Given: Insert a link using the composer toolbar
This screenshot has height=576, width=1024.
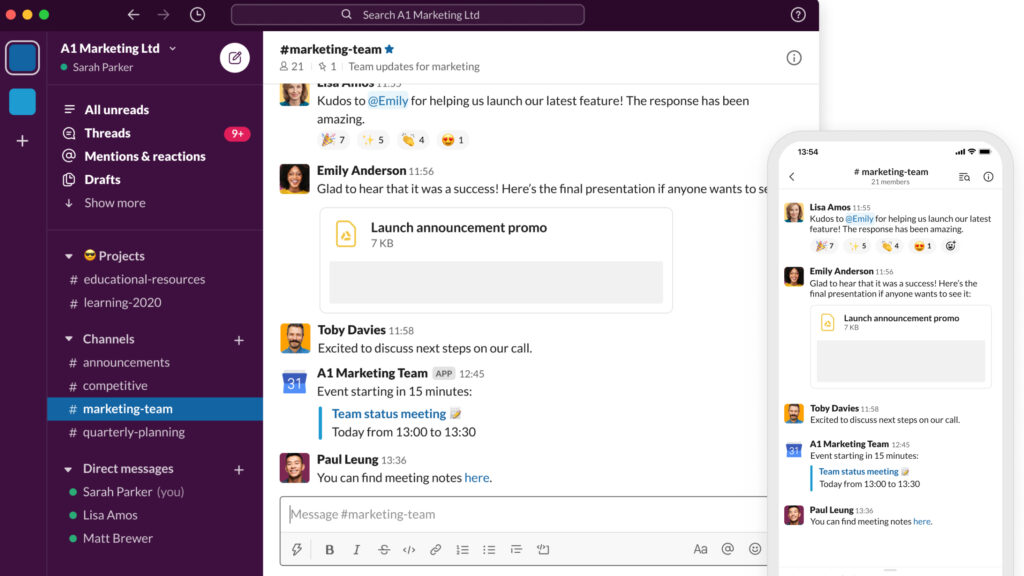Looking at the screenshot, I should [435, 549].
